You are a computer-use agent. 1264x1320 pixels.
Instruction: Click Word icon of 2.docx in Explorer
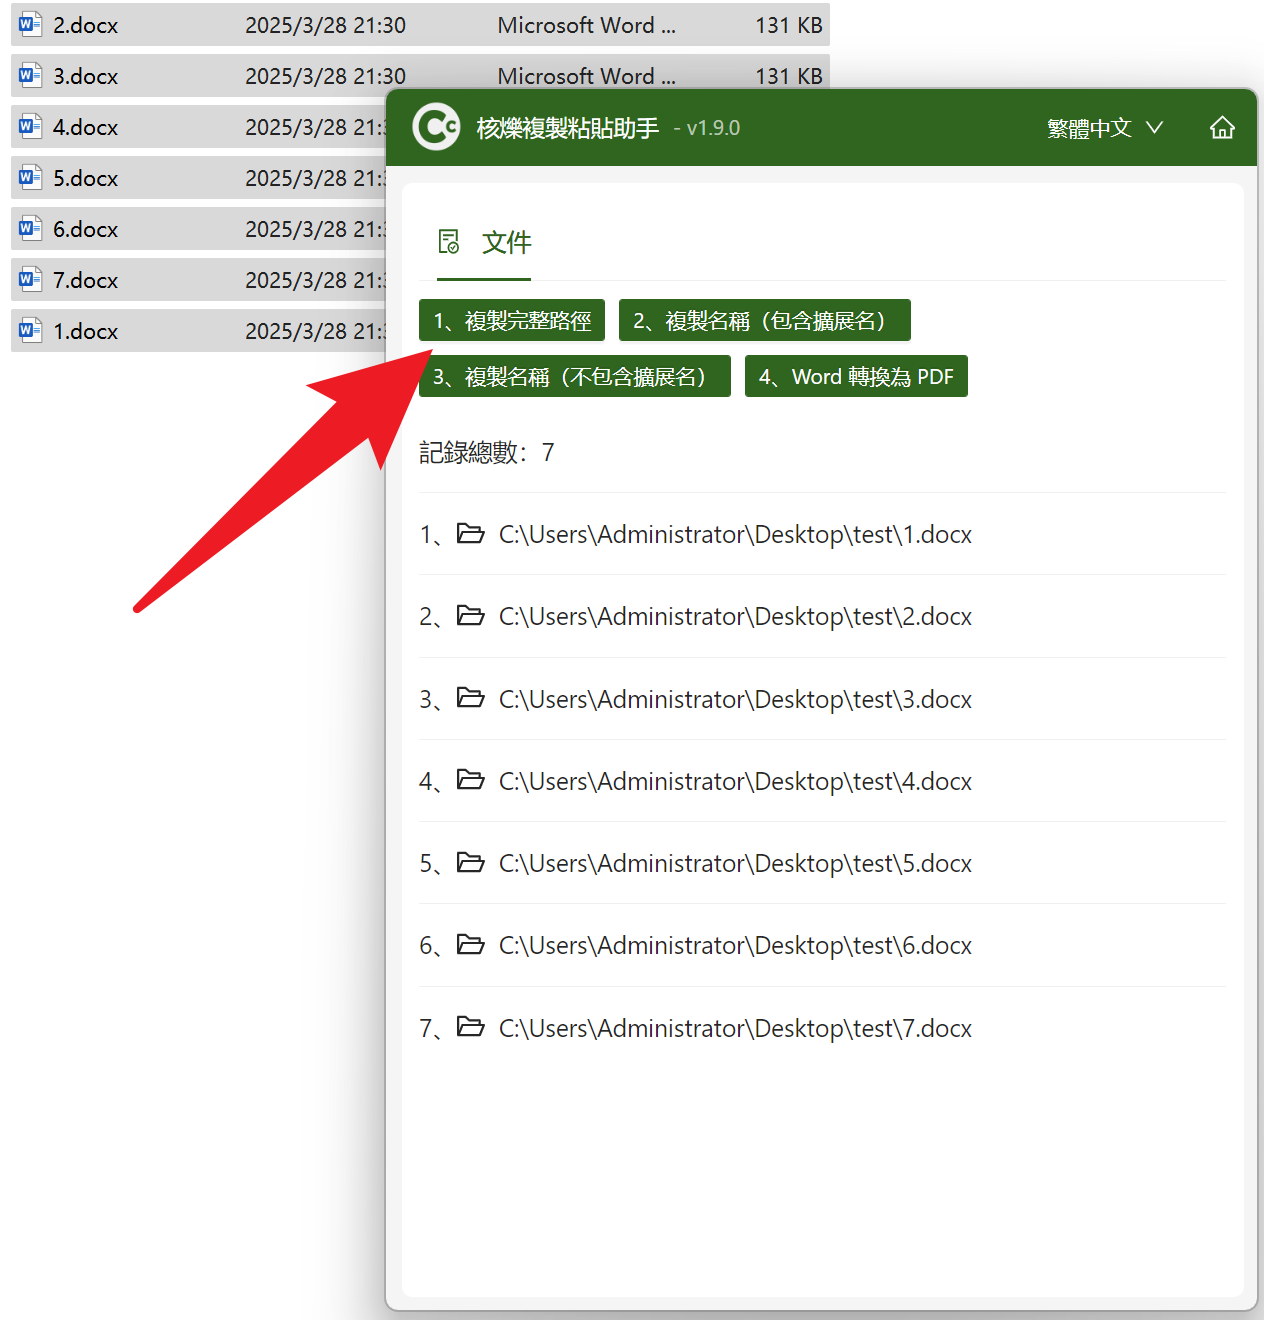click(x=30, y=24)
